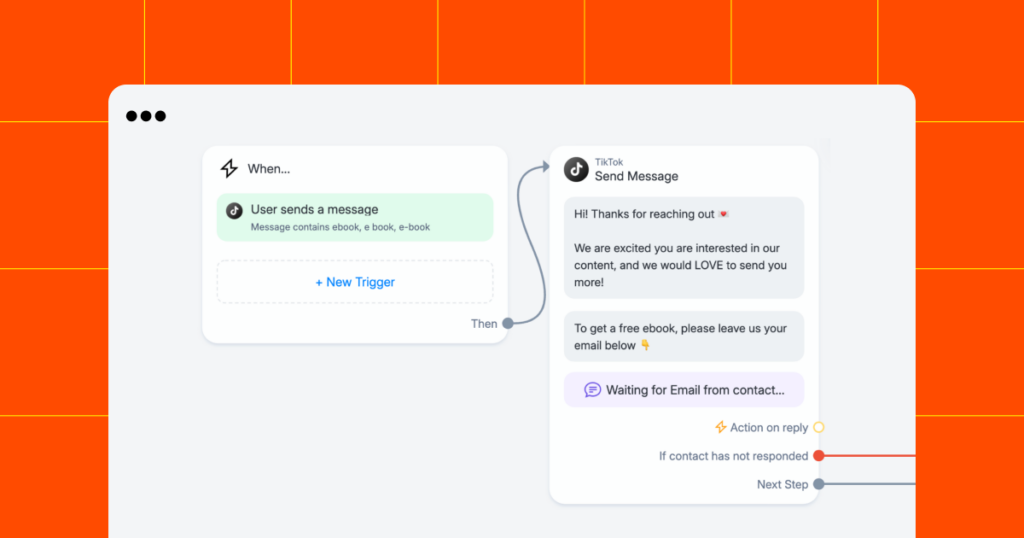1024x538 pixels.
Task: Click the chat bubble icon in Waiting for Email
Action: click(x=592, y=390)
